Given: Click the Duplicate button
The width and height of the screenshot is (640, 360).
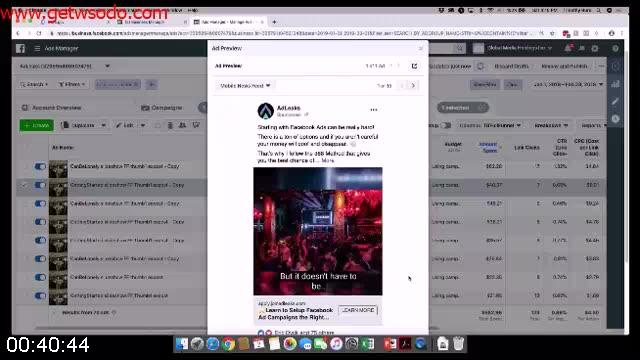Looking at the screenshot, I should click(79, 125).
